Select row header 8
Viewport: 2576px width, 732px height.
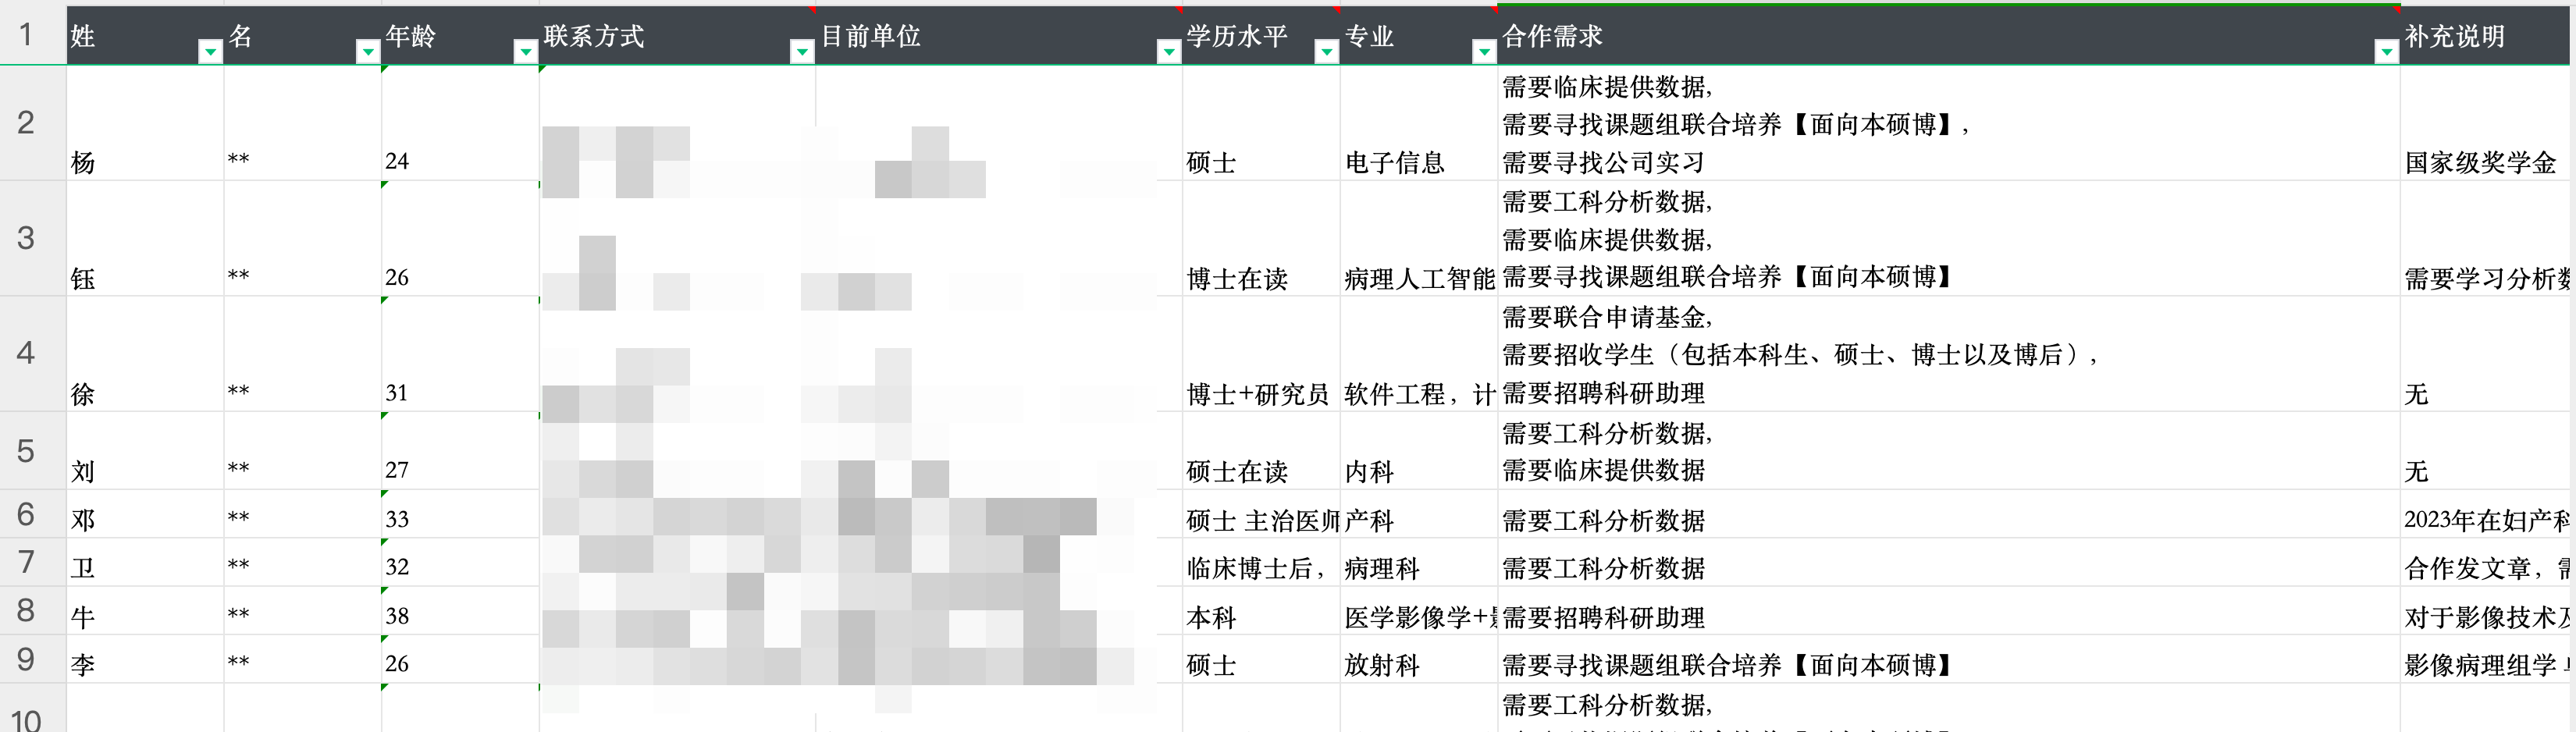(x=33, y=610)
